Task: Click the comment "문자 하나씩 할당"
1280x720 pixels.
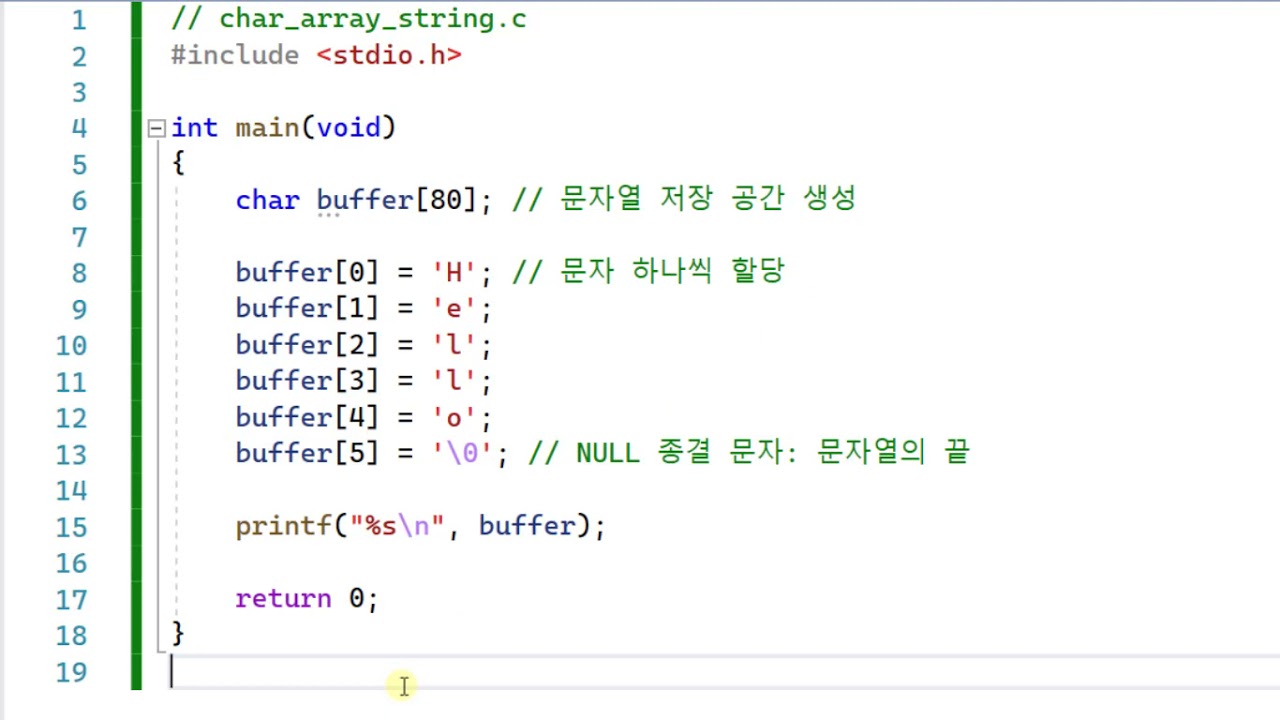Action: pos(672,271)
